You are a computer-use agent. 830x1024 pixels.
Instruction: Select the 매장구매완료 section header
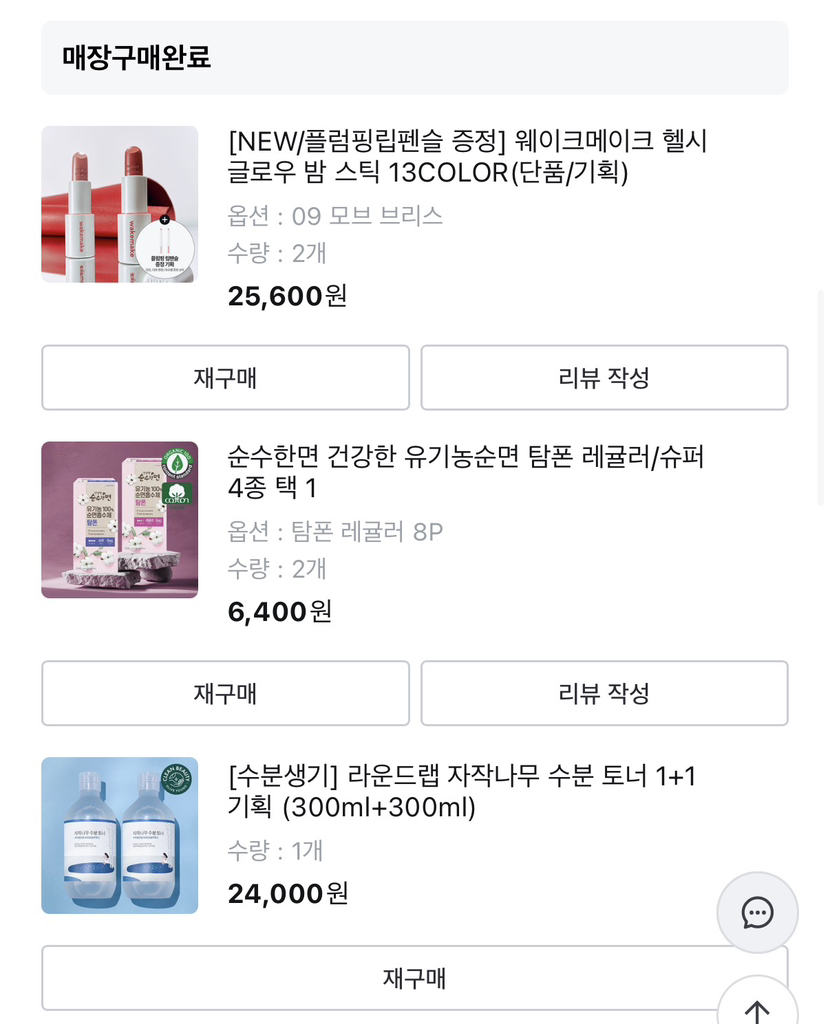(137, 57)
